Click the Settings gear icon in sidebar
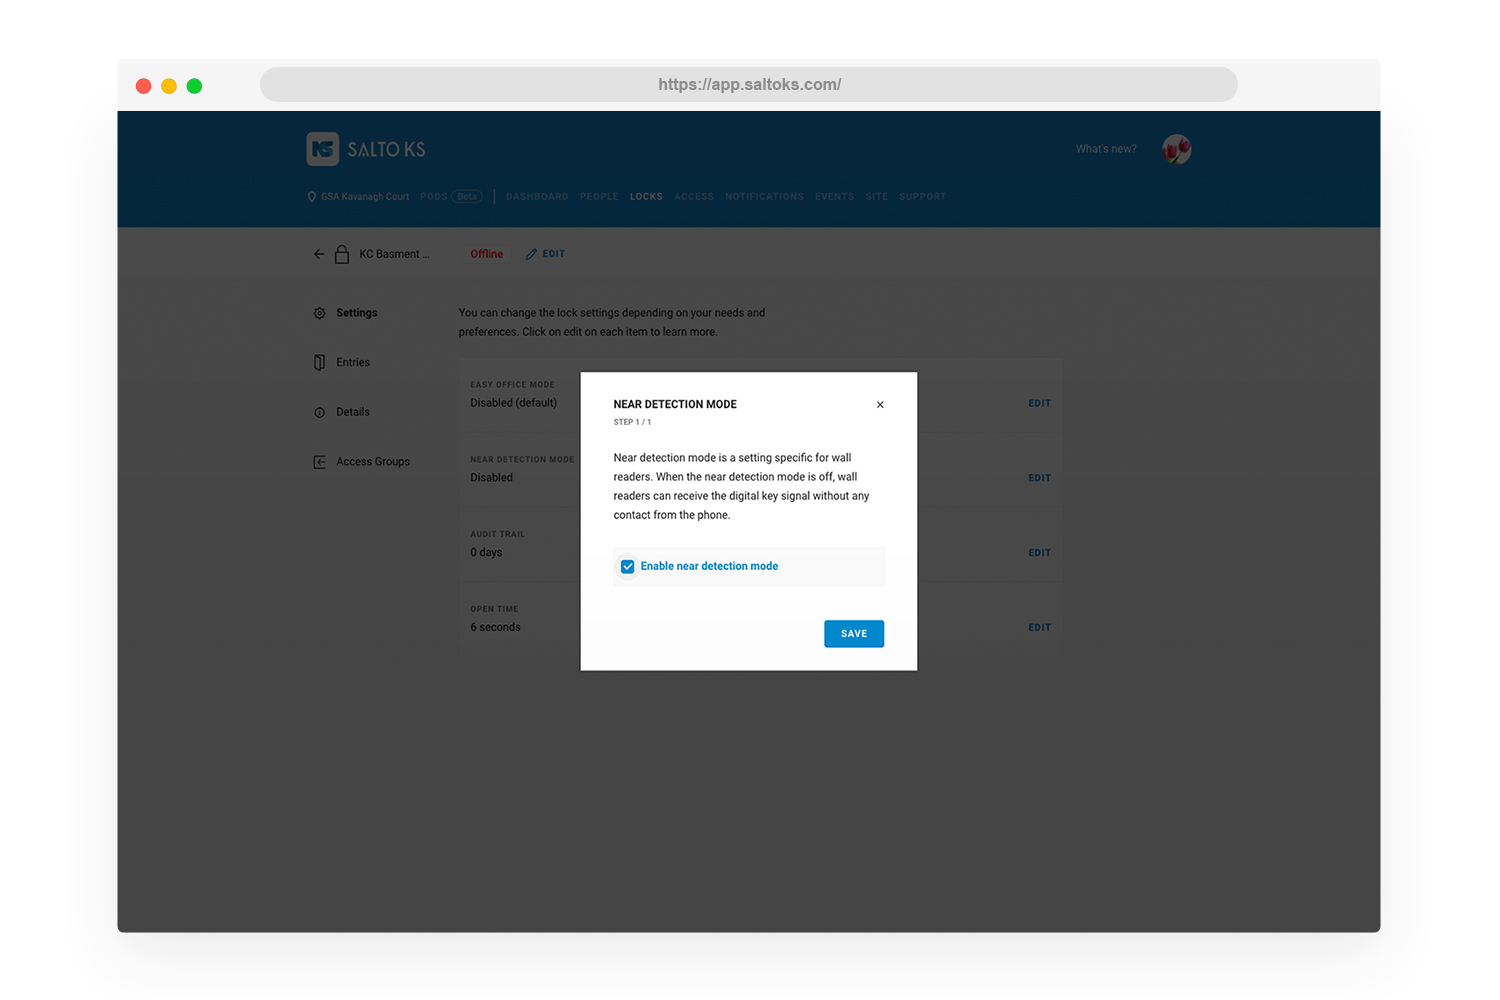Screen dimensions: 1500x1000 pos(320,313)
